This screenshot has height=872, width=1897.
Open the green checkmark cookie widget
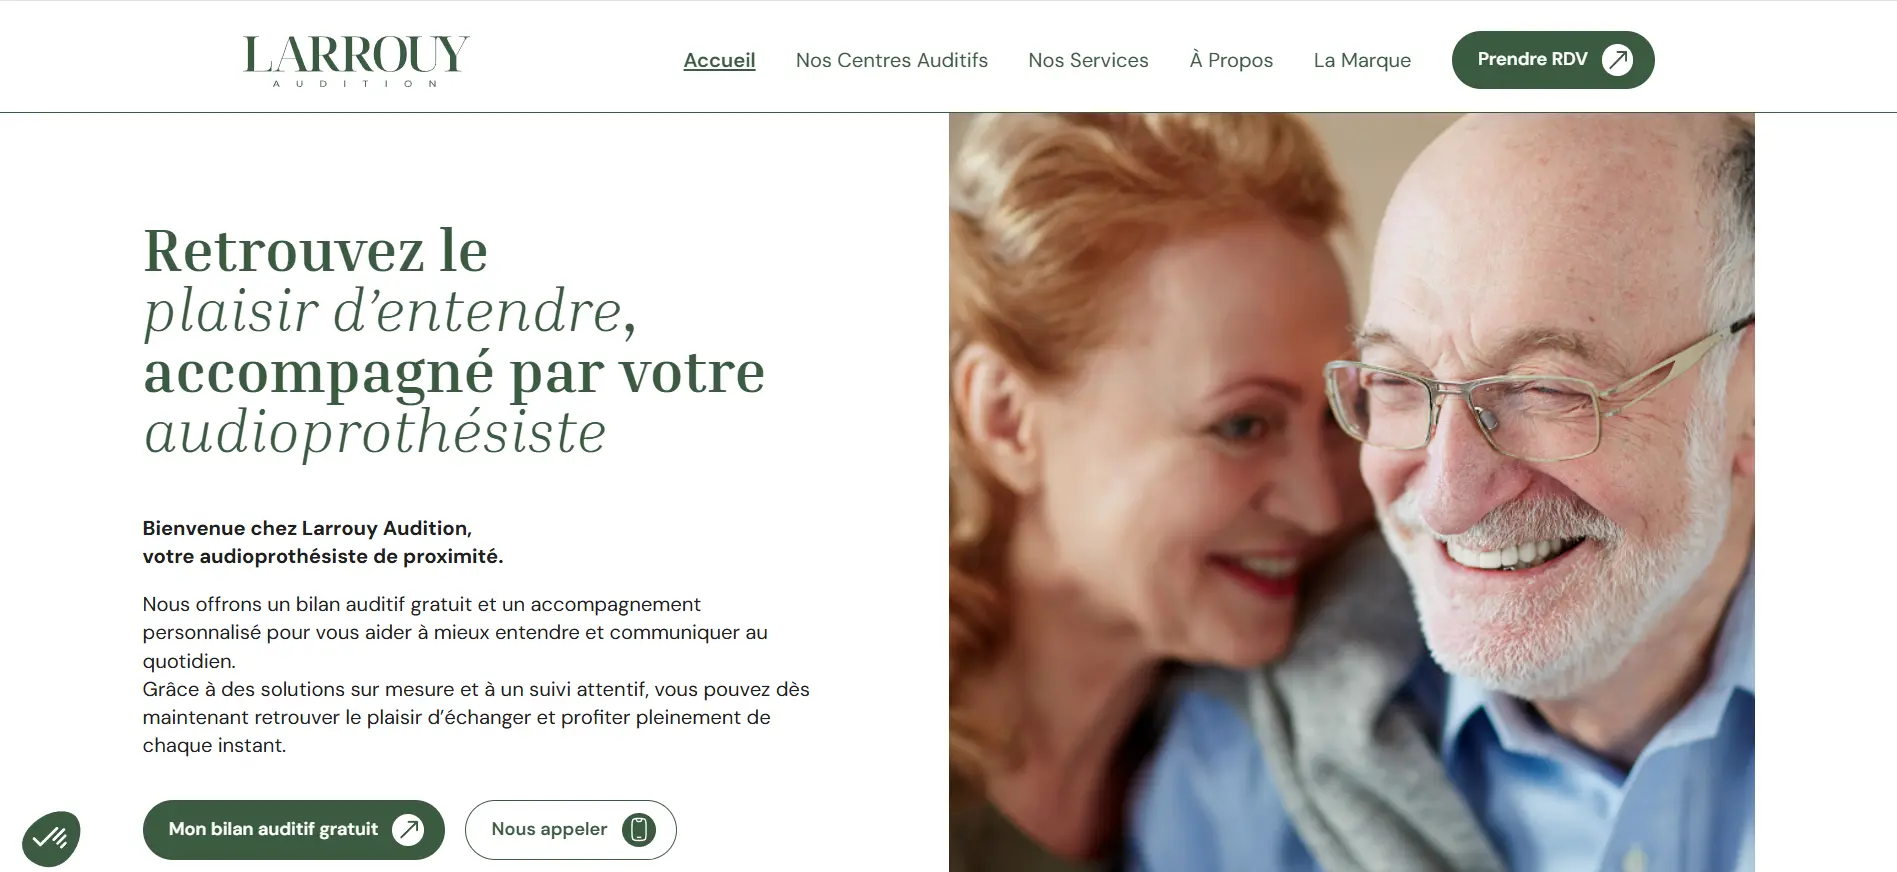(x=51, y=838)
